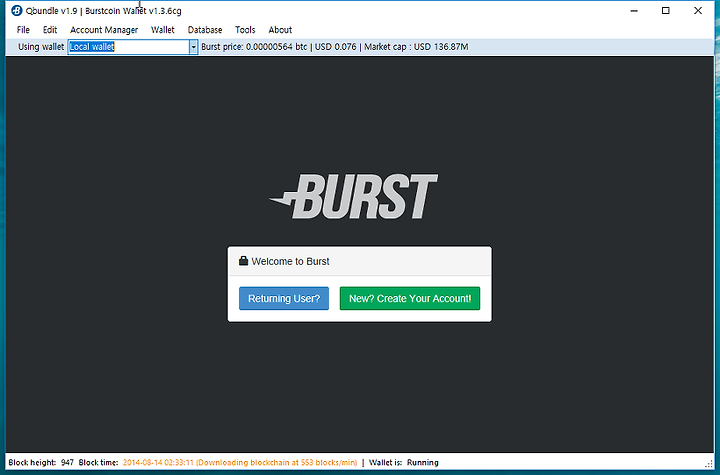Click the Welcome to Burst heading

tap(290, 261)
